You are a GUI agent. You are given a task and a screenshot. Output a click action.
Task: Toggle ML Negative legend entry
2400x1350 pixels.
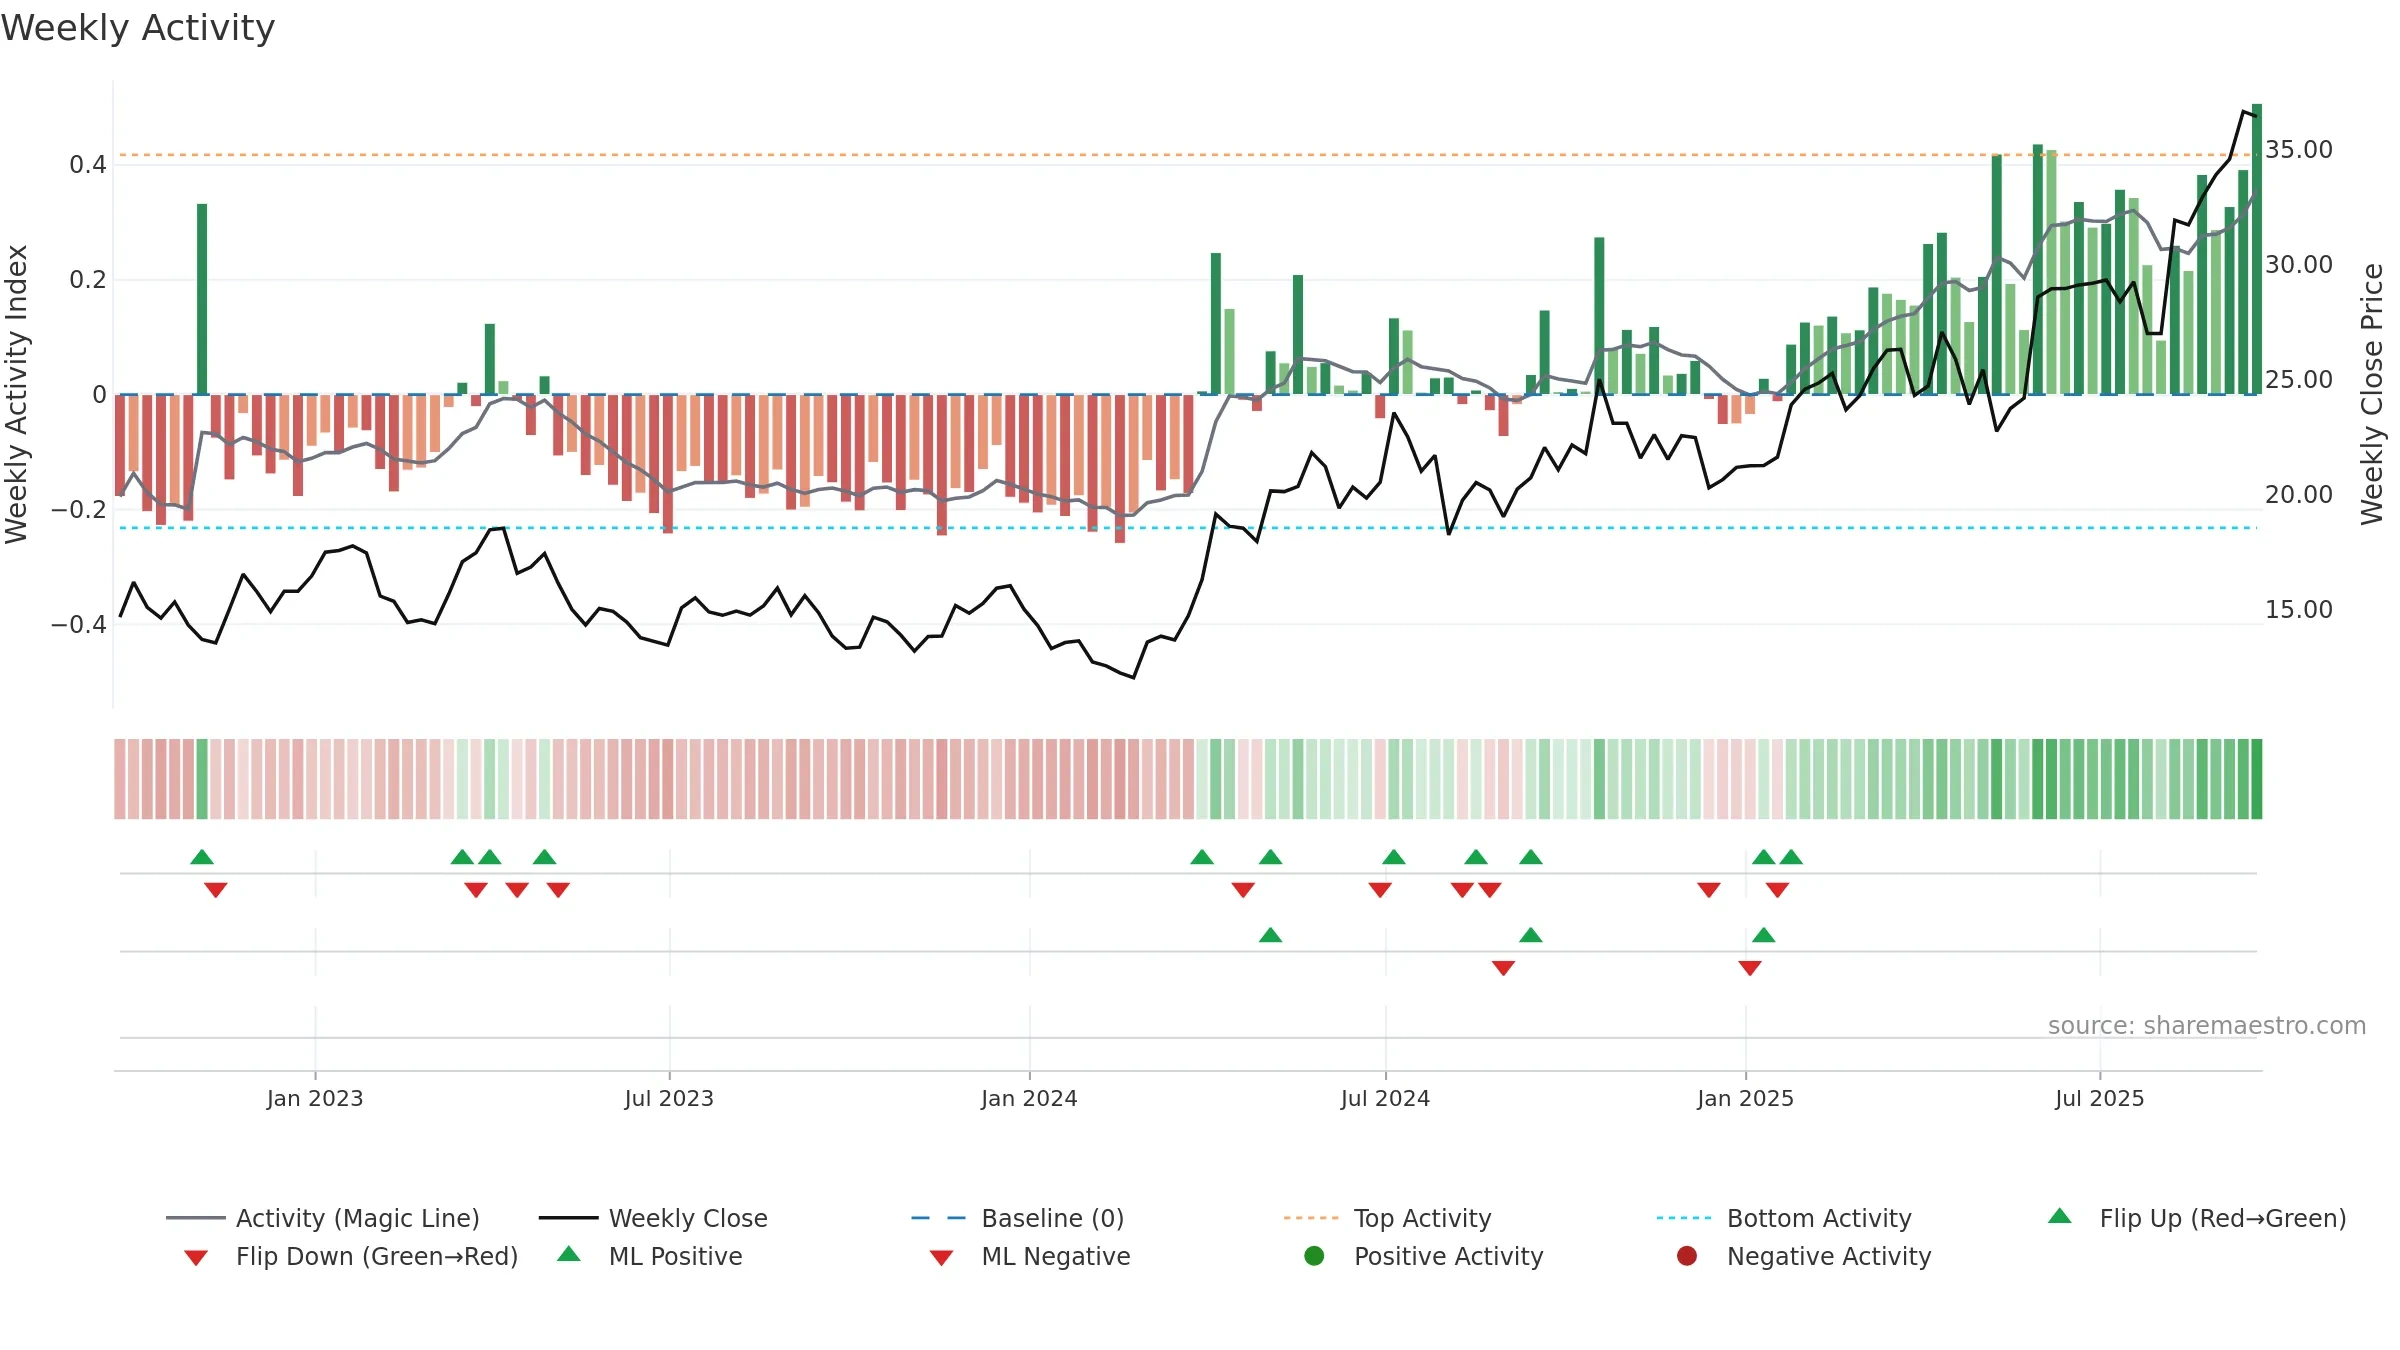point(1030,1256)
